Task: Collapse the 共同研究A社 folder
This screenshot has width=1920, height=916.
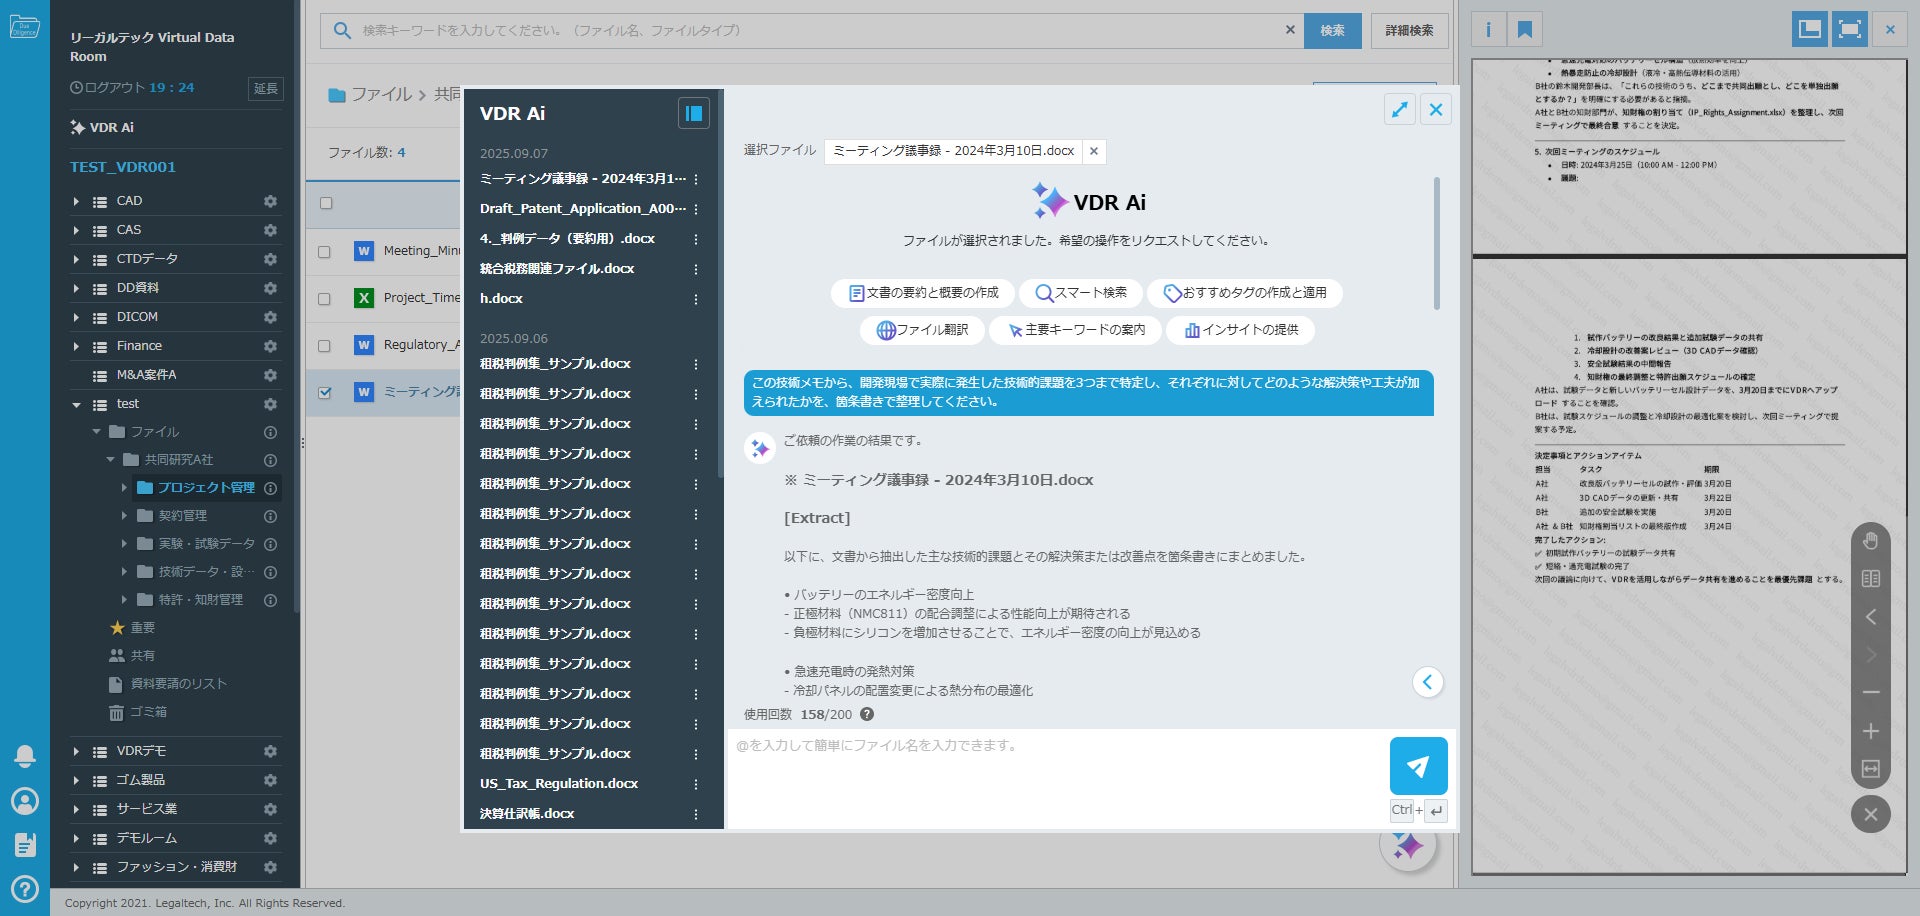Action: [x=110, y=460]
